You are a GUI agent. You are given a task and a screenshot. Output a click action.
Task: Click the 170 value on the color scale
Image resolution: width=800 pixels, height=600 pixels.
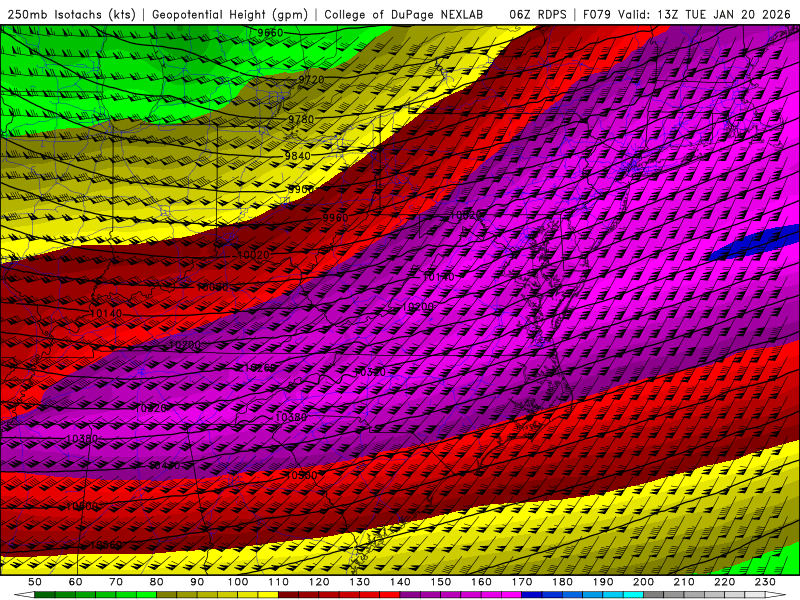522,582
